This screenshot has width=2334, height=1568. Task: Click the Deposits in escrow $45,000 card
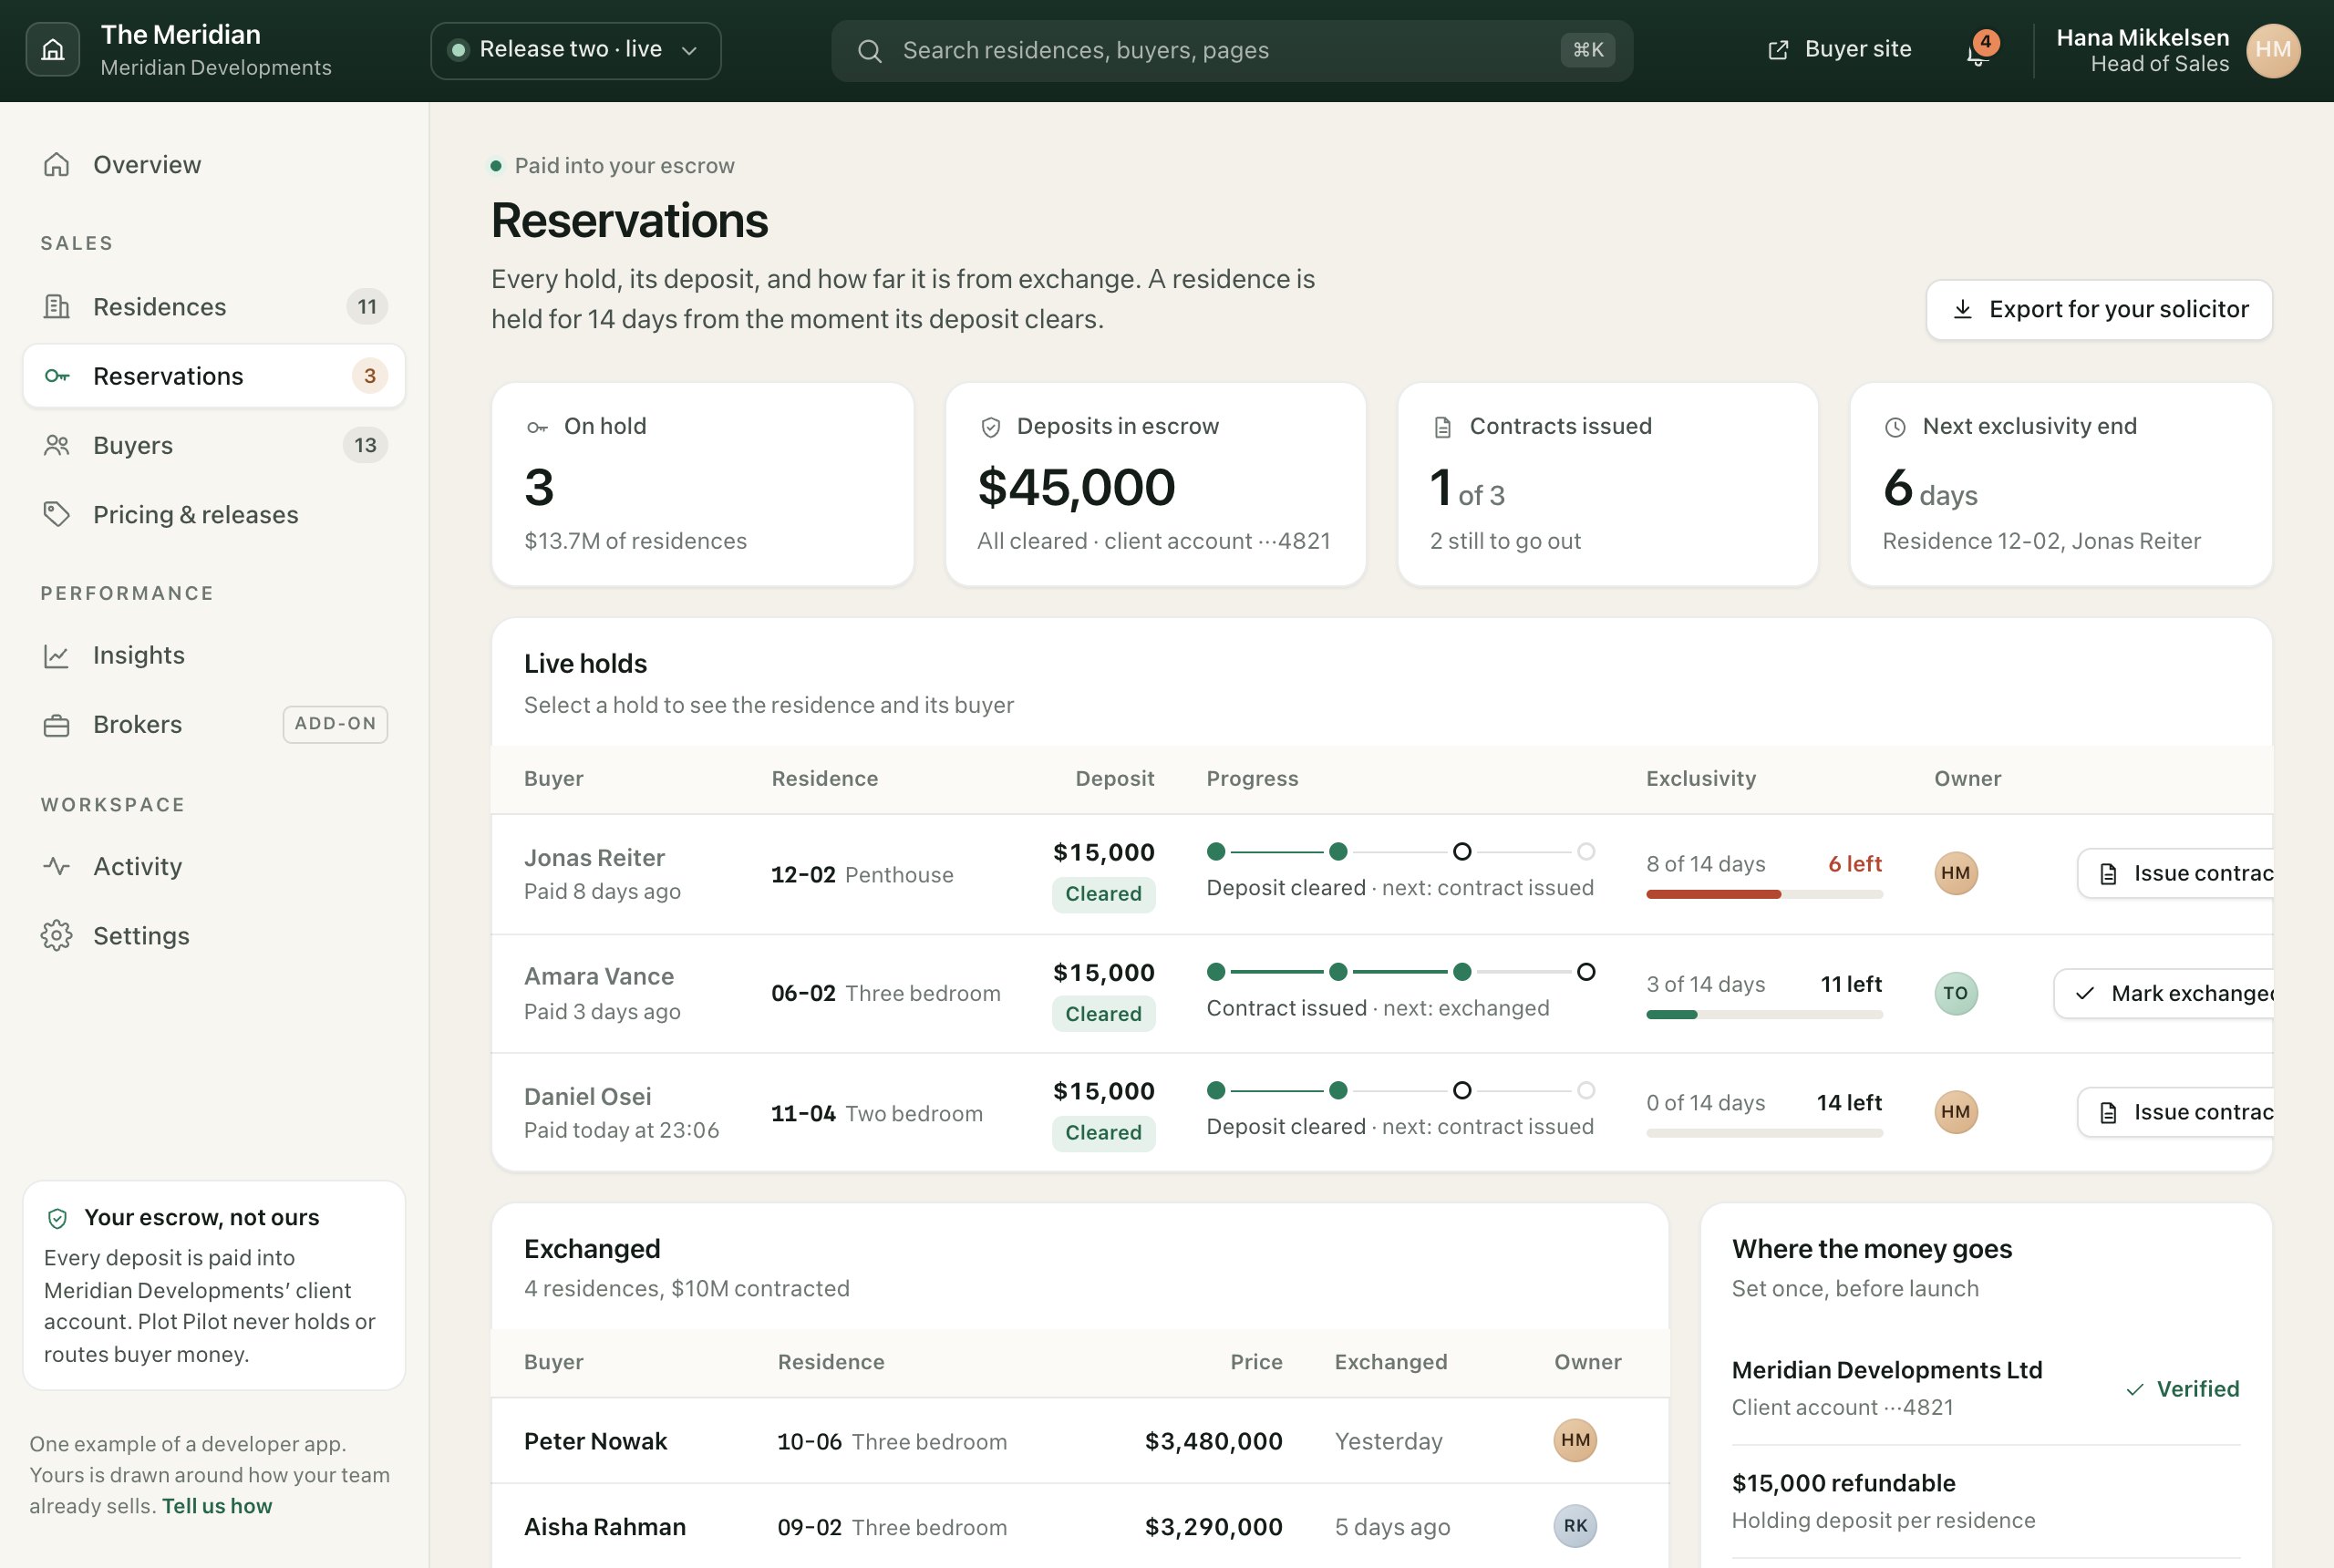1155,484
